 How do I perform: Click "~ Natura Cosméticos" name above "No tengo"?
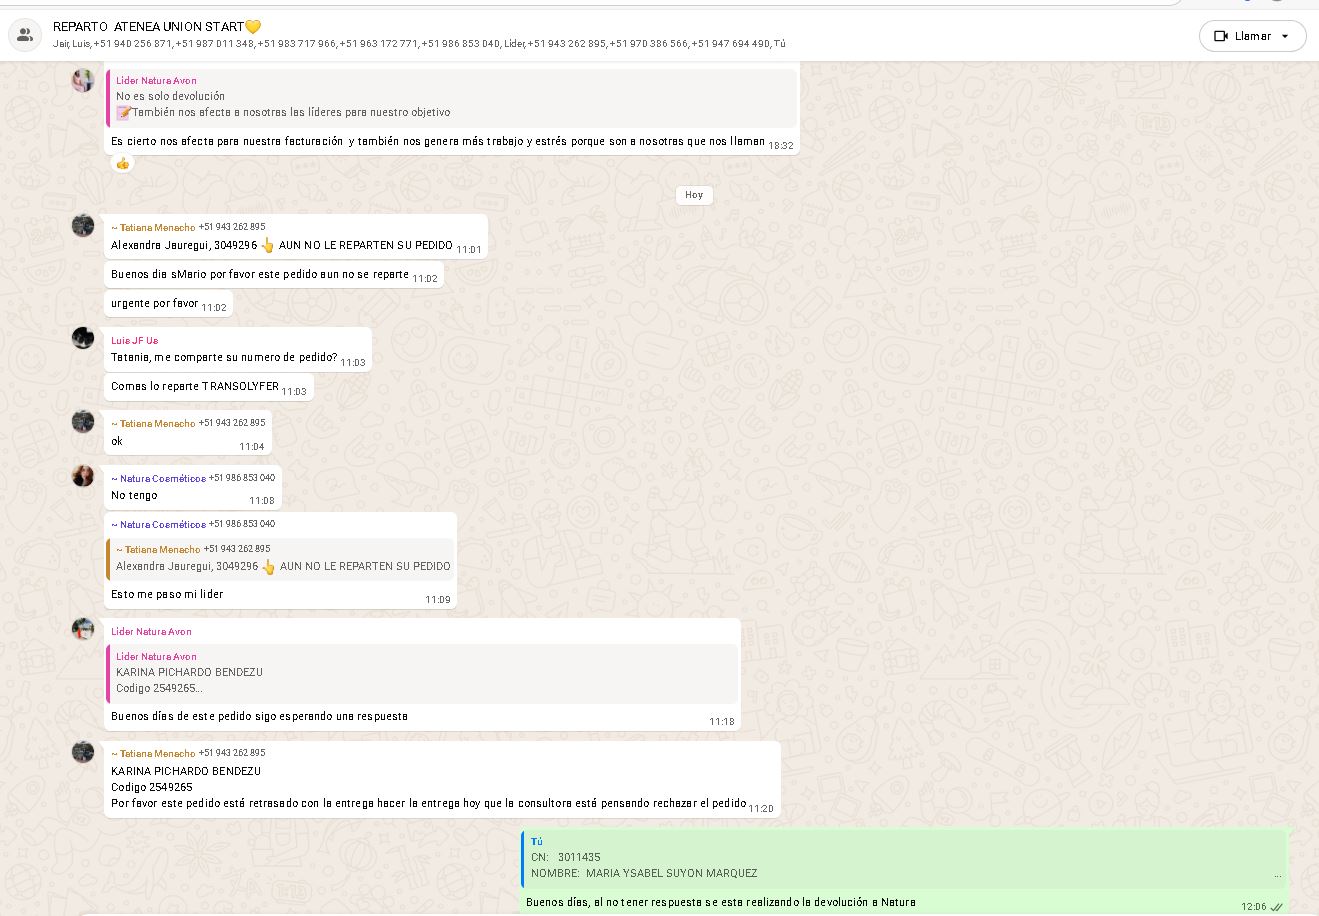tap(158, 478)
